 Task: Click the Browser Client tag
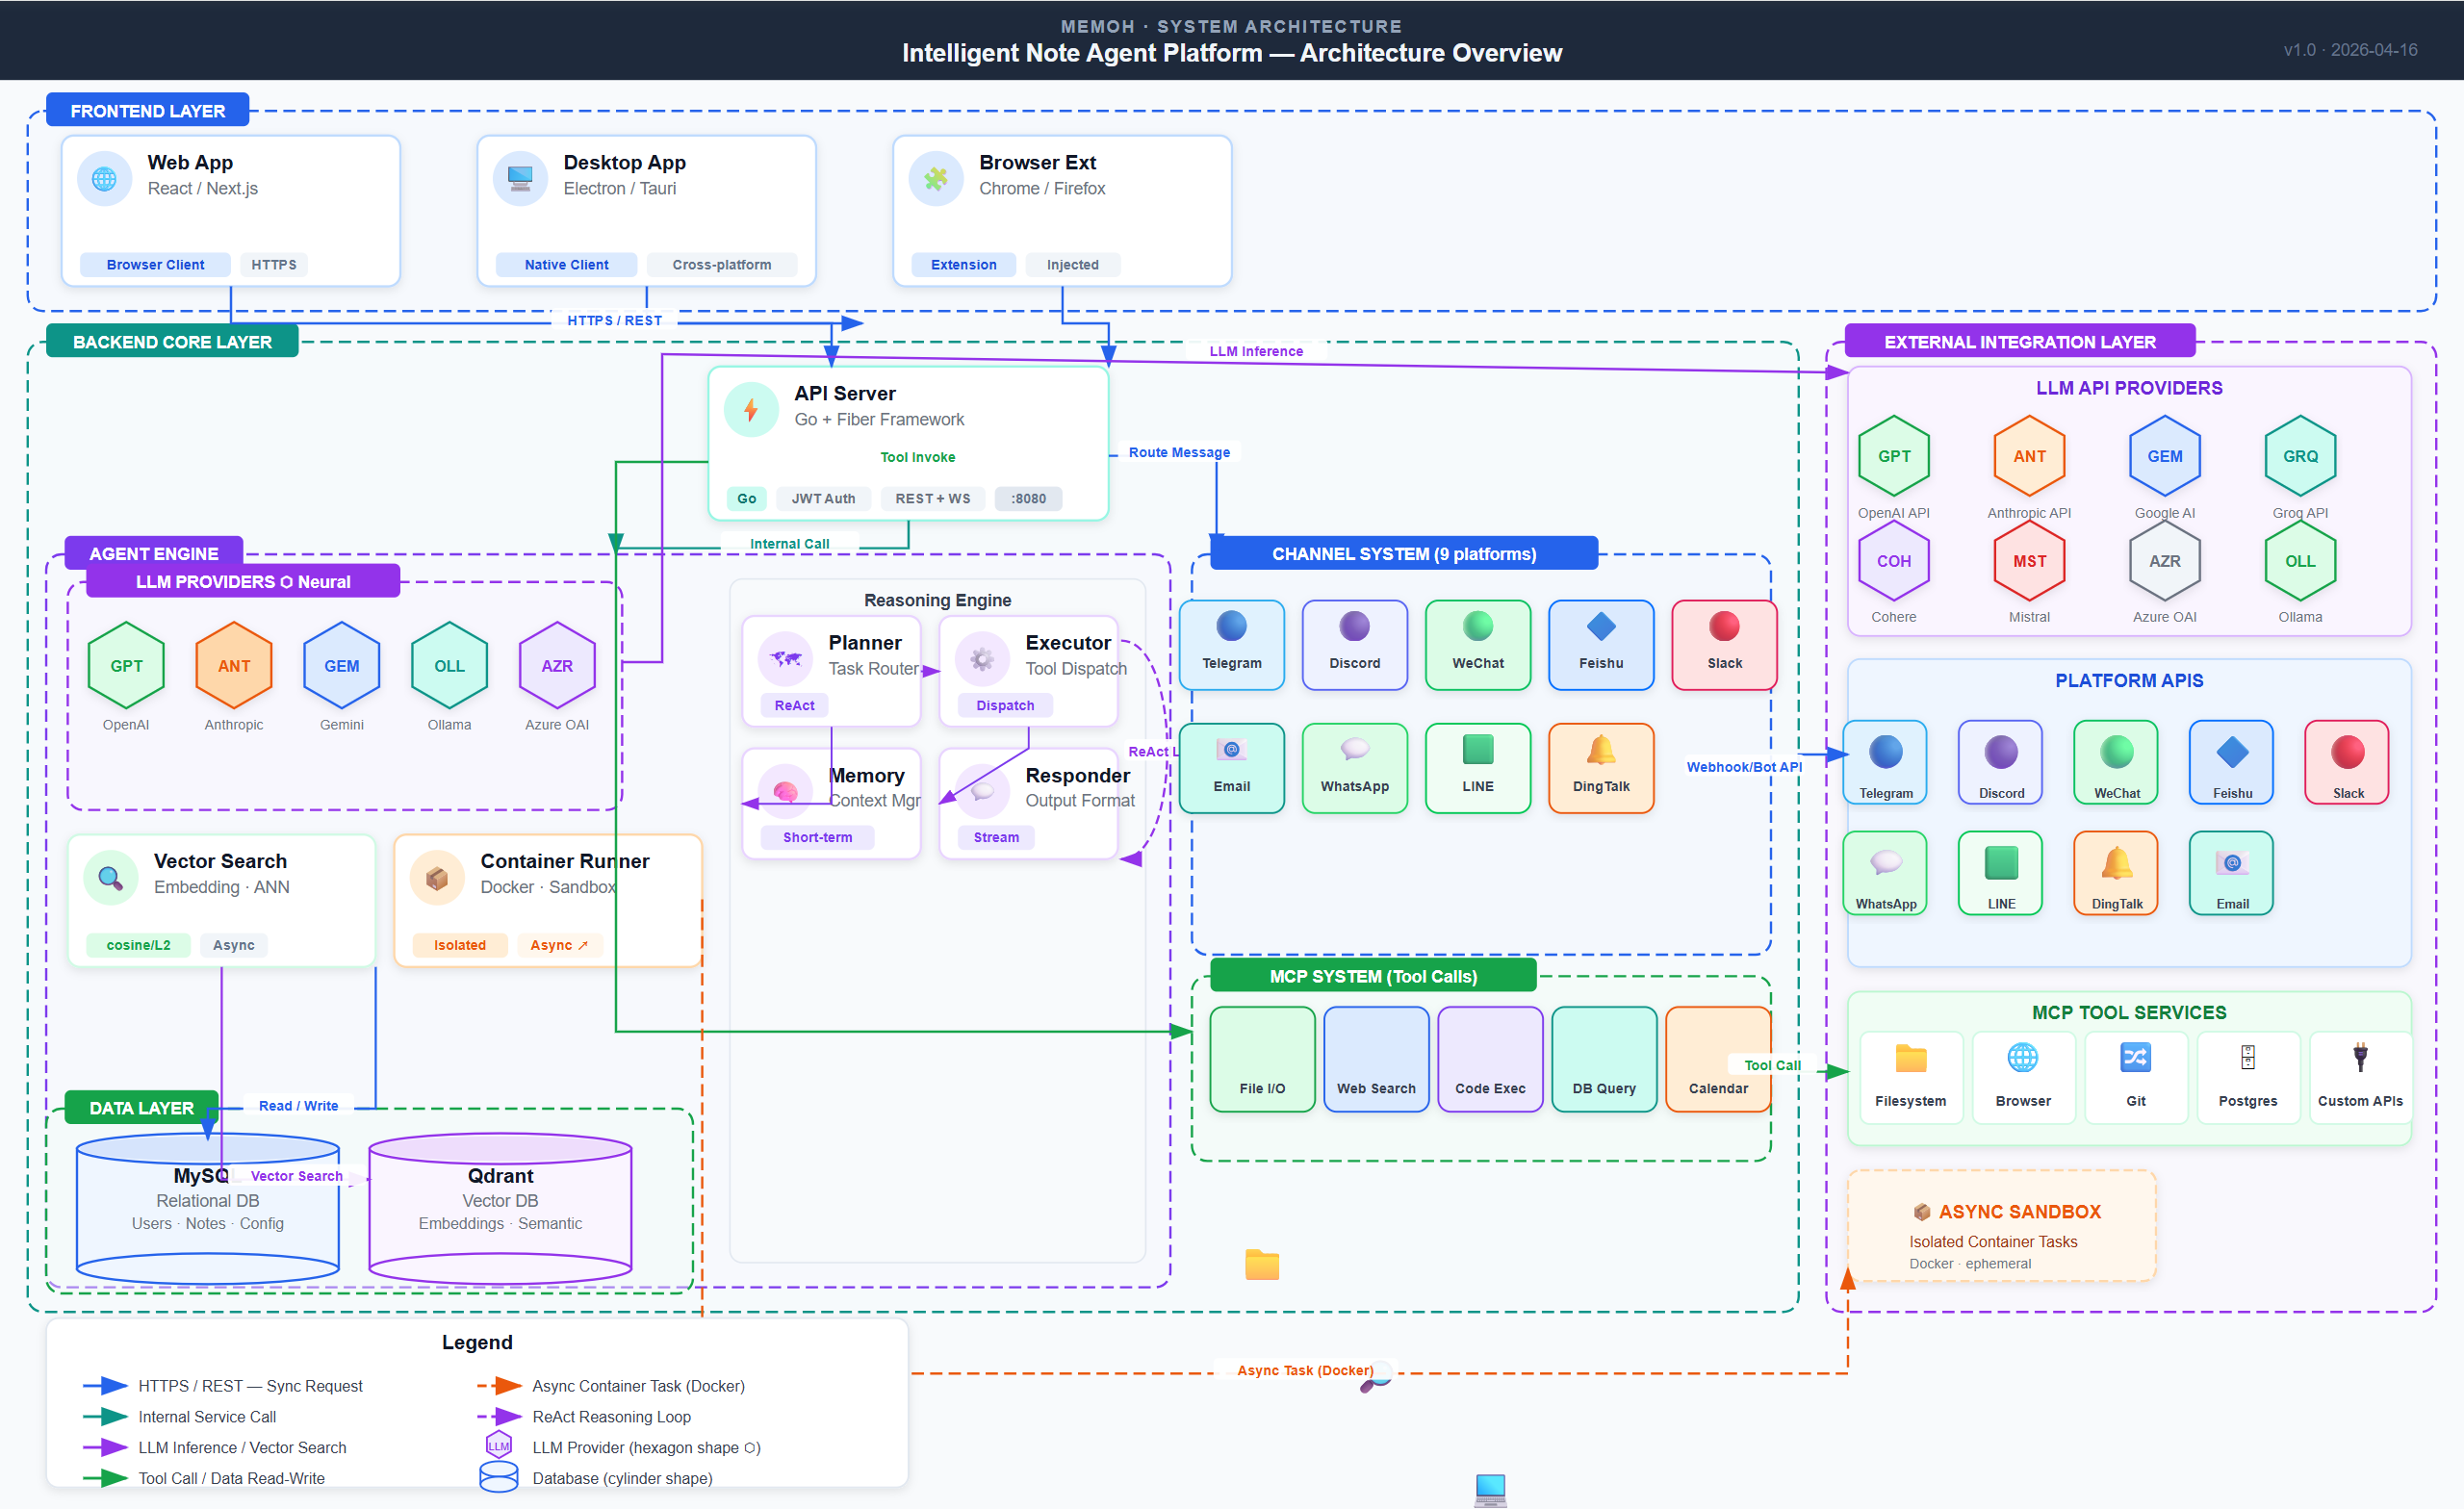(155, 265)
